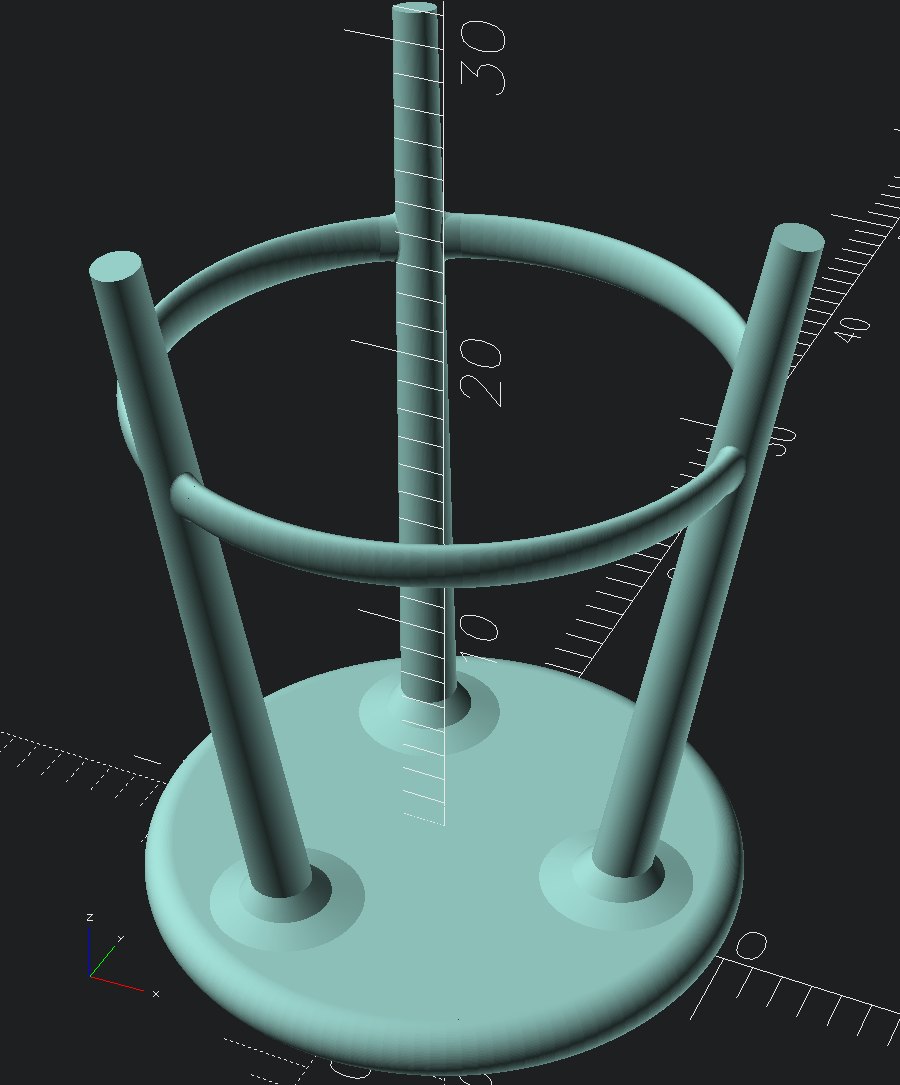This screenshot has width=900, height=1085.
Task: Click the Z label on the orientation gizmo
Action: (90, 917)
